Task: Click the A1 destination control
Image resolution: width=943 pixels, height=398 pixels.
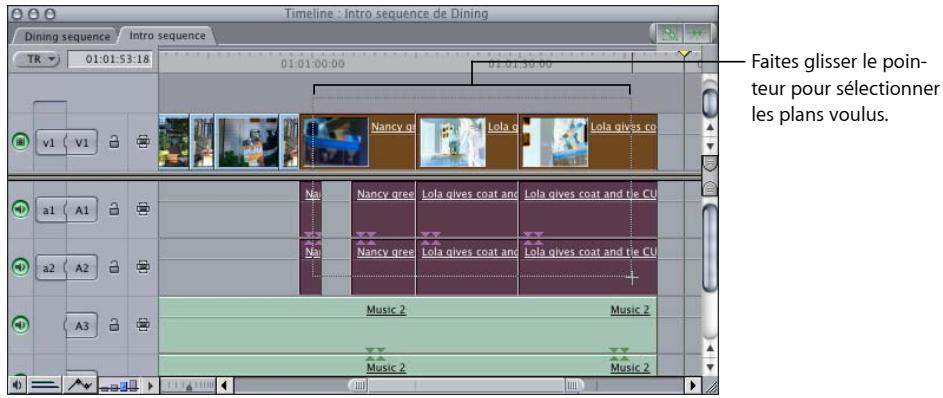Action: 82,209
